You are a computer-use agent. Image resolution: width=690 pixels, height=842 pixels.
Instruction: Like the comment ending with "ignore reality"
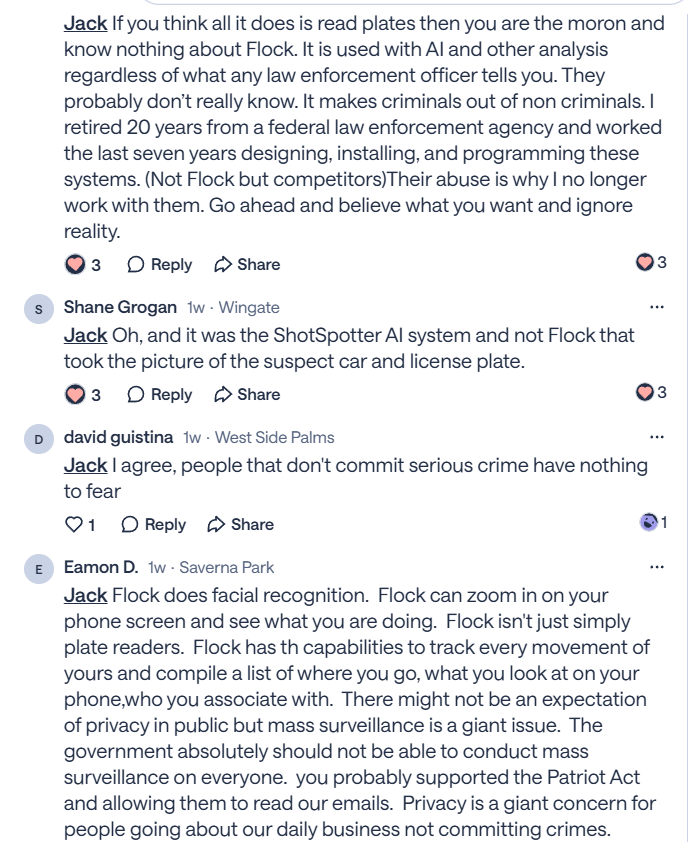click(x=75, y=264)
